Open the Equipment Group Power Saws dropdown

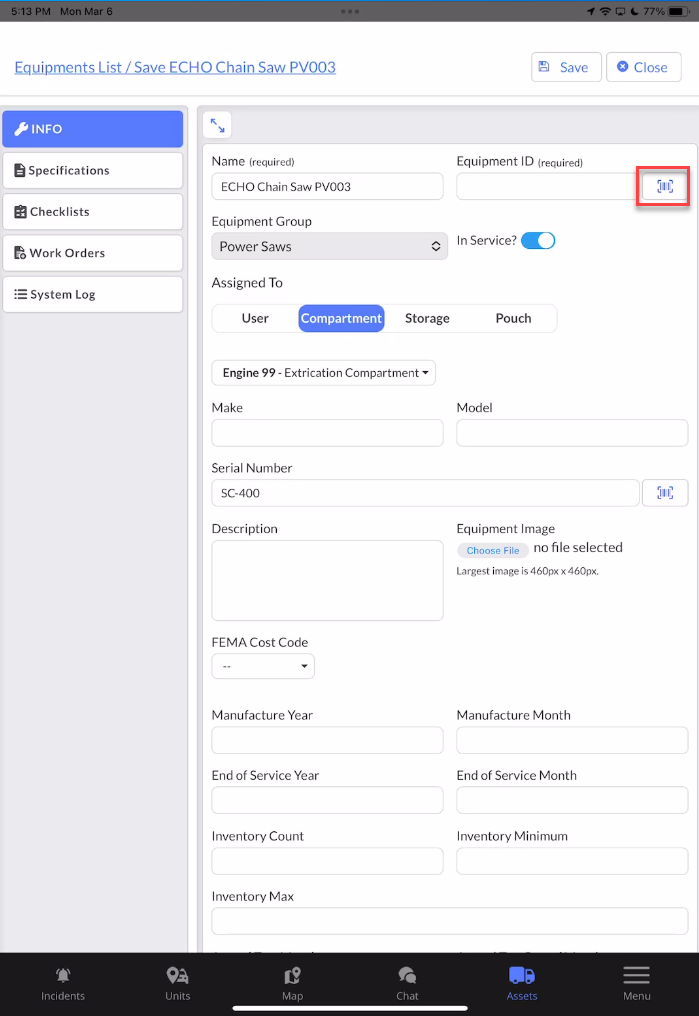329,246
